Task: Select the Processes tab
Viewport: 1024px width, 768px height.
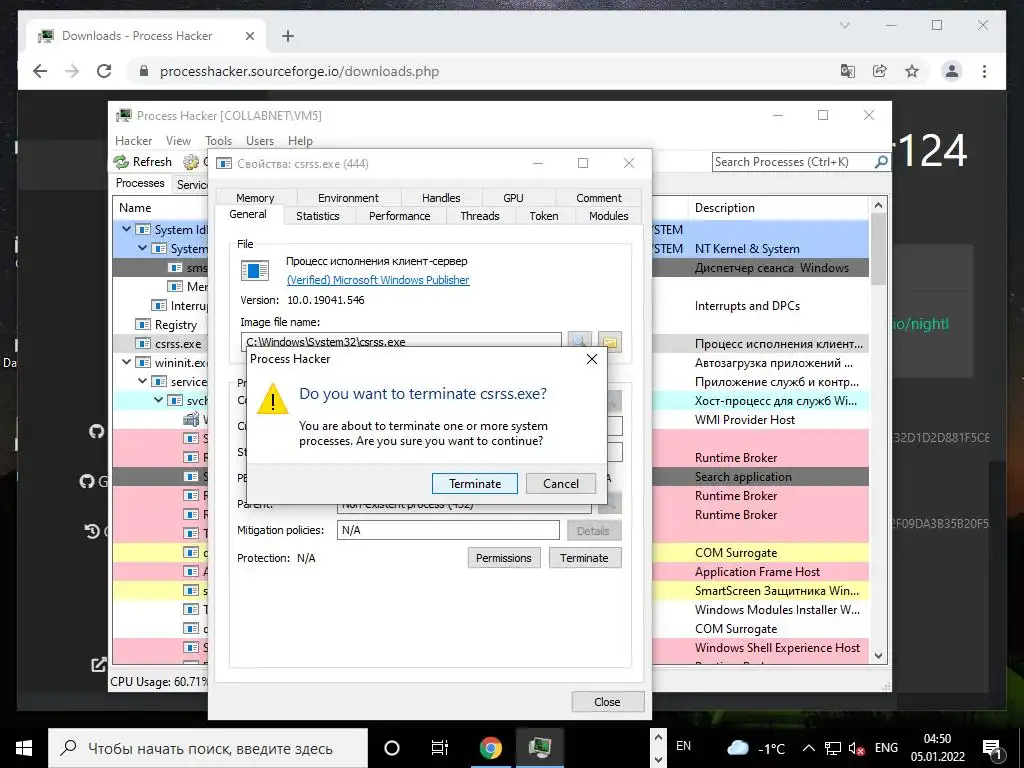Action: 140,183
